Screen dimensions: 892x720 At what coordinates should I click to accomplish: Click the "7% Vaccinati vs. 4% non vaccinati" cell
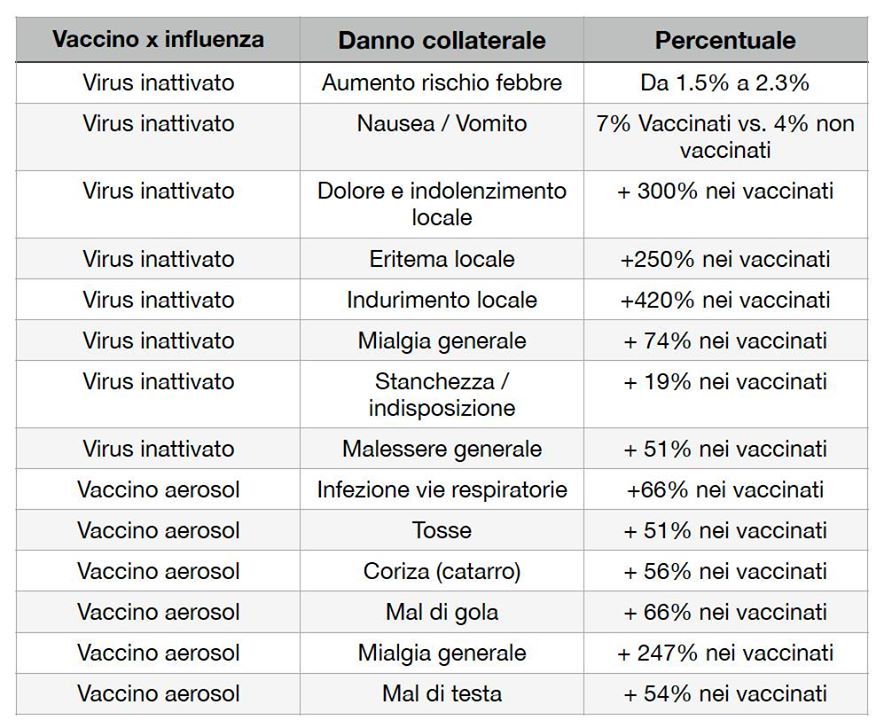point(725,137)
